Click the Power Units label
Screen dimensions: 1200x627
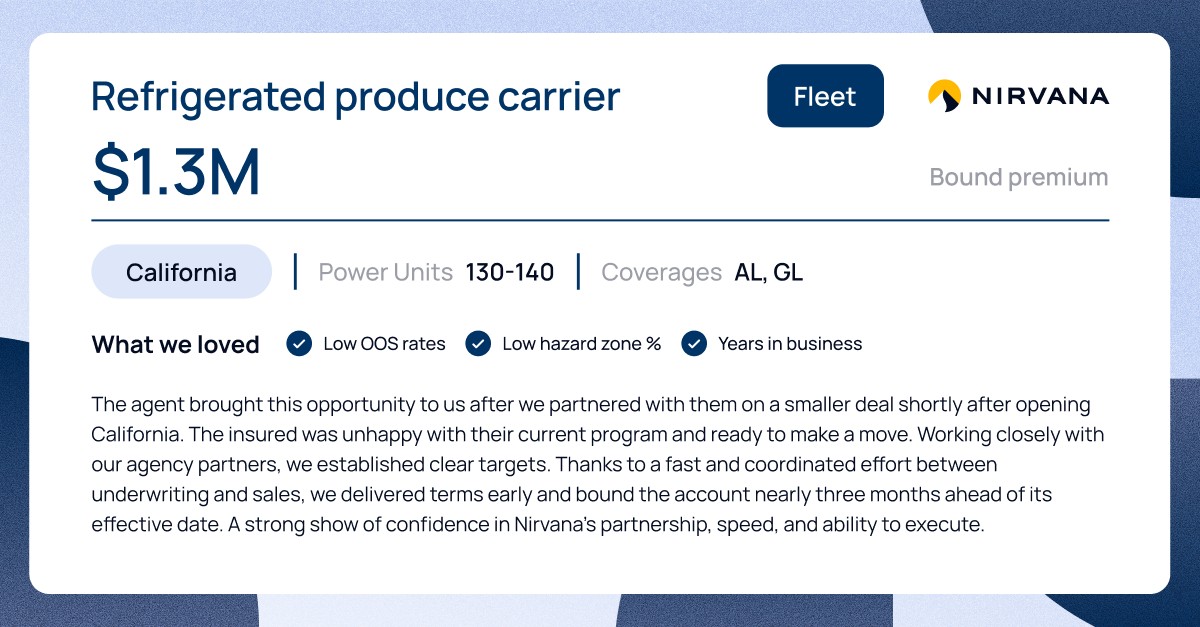pos(386,272)
